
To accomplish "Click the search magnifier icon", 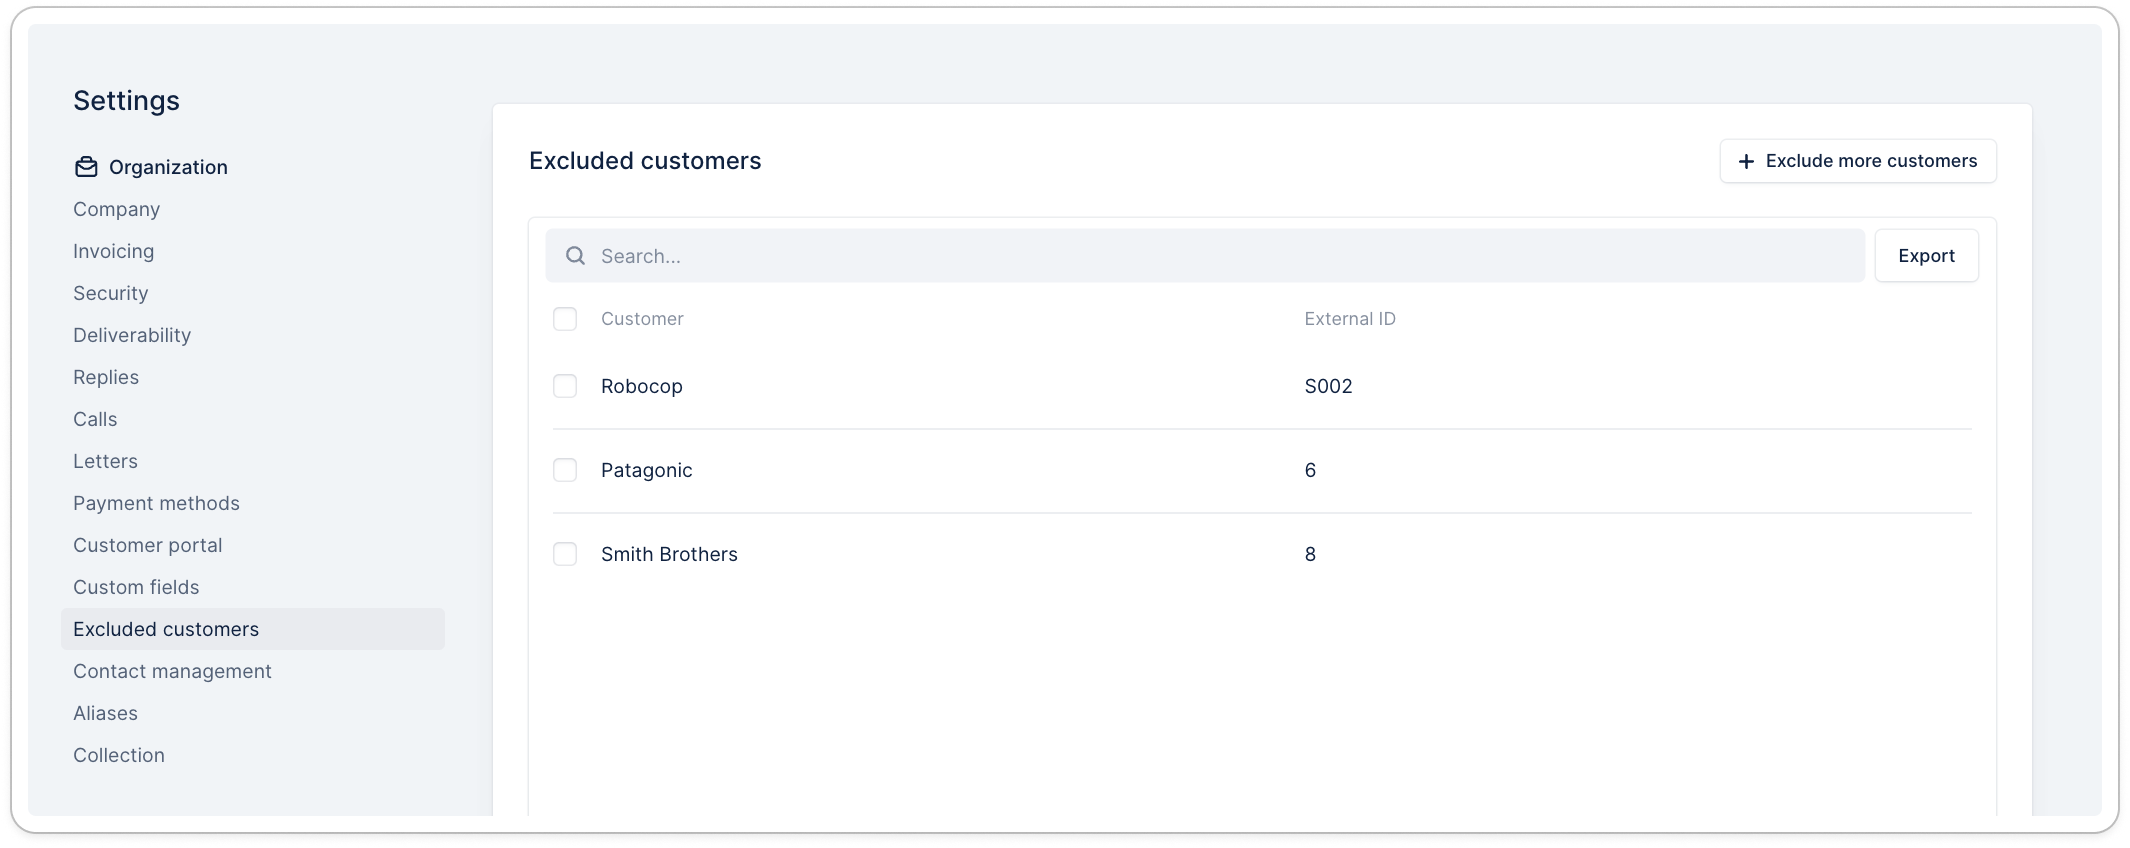I will point(575,256).
